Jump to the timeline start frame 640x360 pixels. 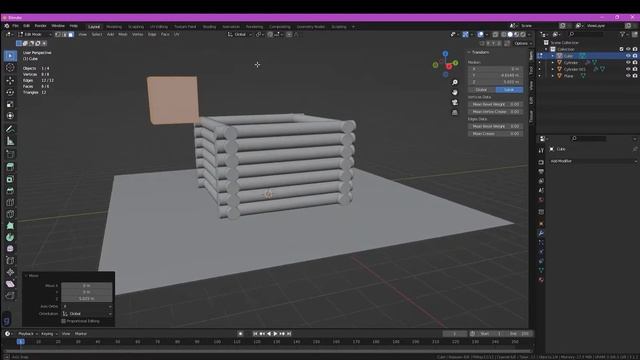255,334
